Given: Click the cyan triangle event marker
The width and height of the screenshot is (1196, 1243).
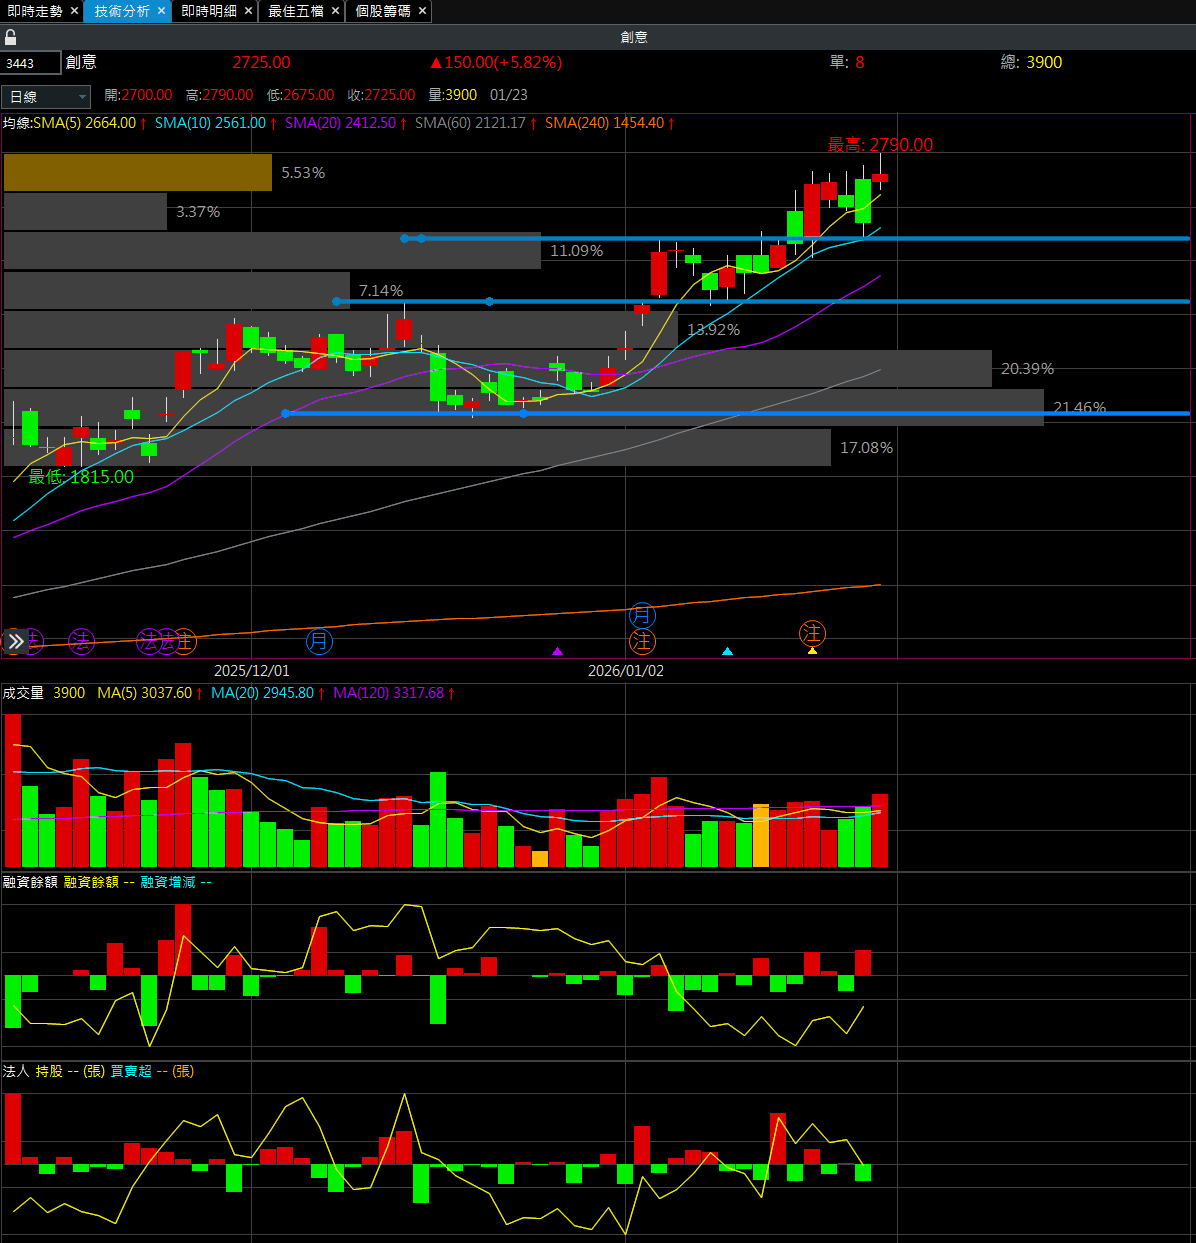Looking at the screenshot, I should 727,651.
